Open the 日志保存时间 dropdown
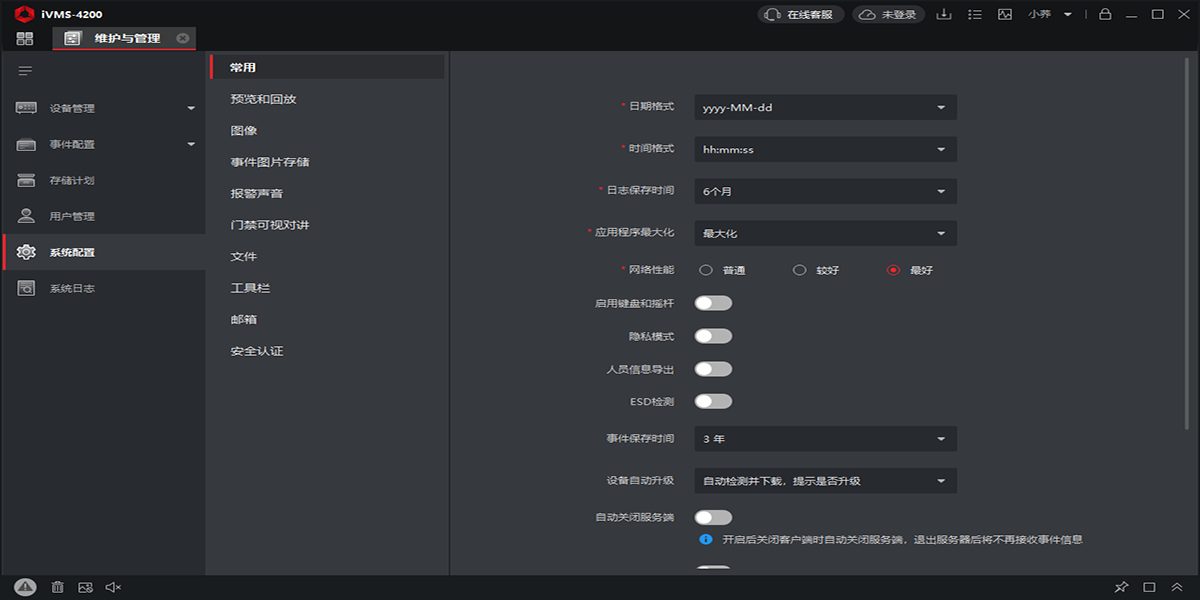This screenshot has width=1200, height=600. 826,191
